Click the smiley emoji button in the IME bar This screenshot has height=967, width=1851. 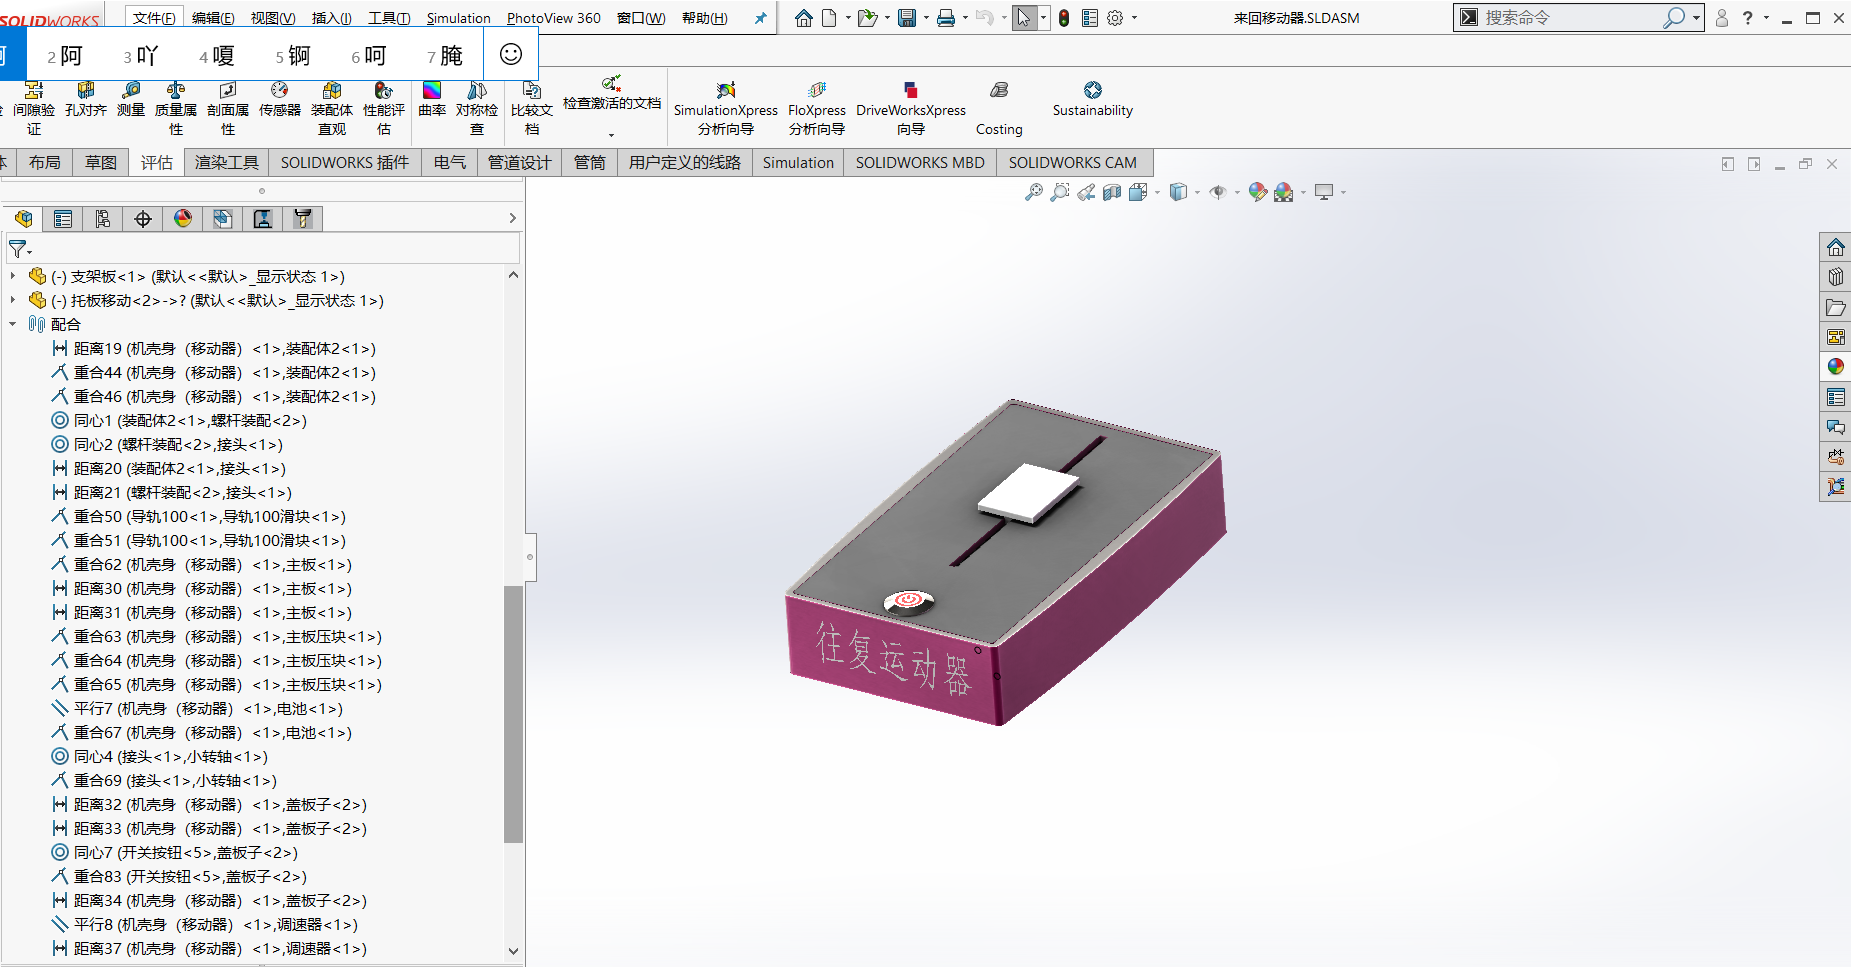click(511, 54)
